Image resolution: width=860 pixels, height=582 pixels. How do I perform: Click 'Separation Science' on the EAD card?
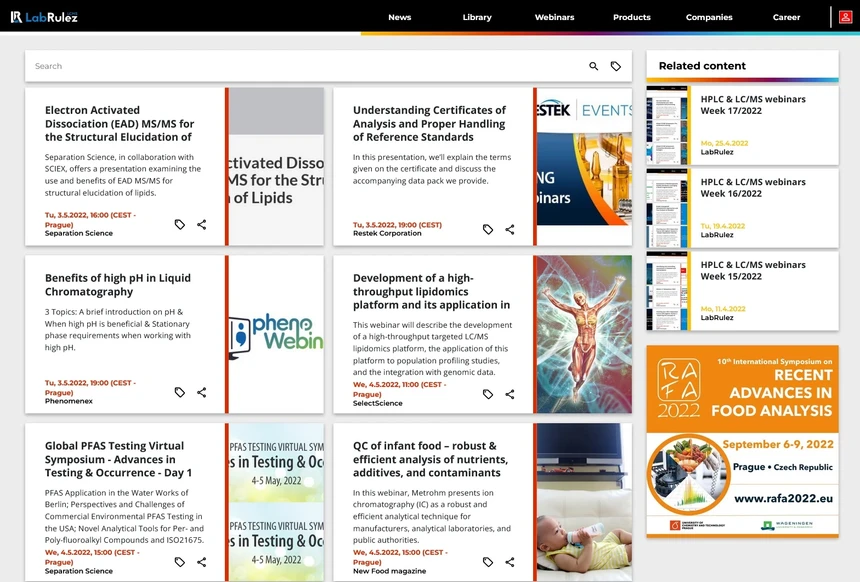[x=78, y=233]
